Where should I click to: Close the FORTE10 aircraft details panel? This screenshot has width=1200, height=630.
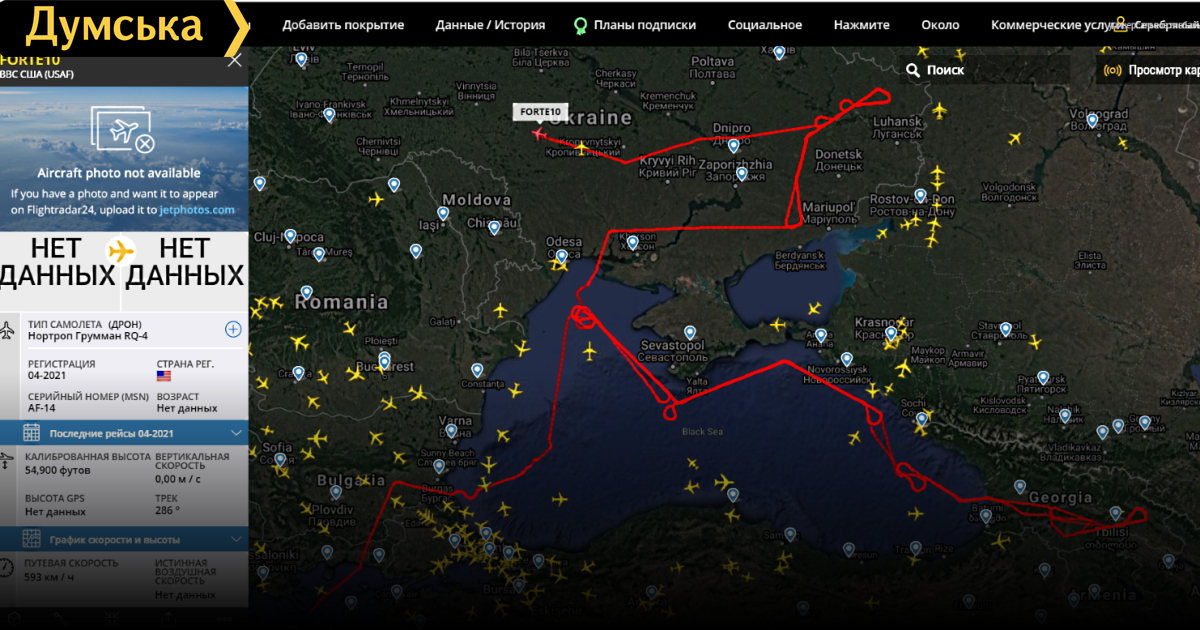click(235, 60)
